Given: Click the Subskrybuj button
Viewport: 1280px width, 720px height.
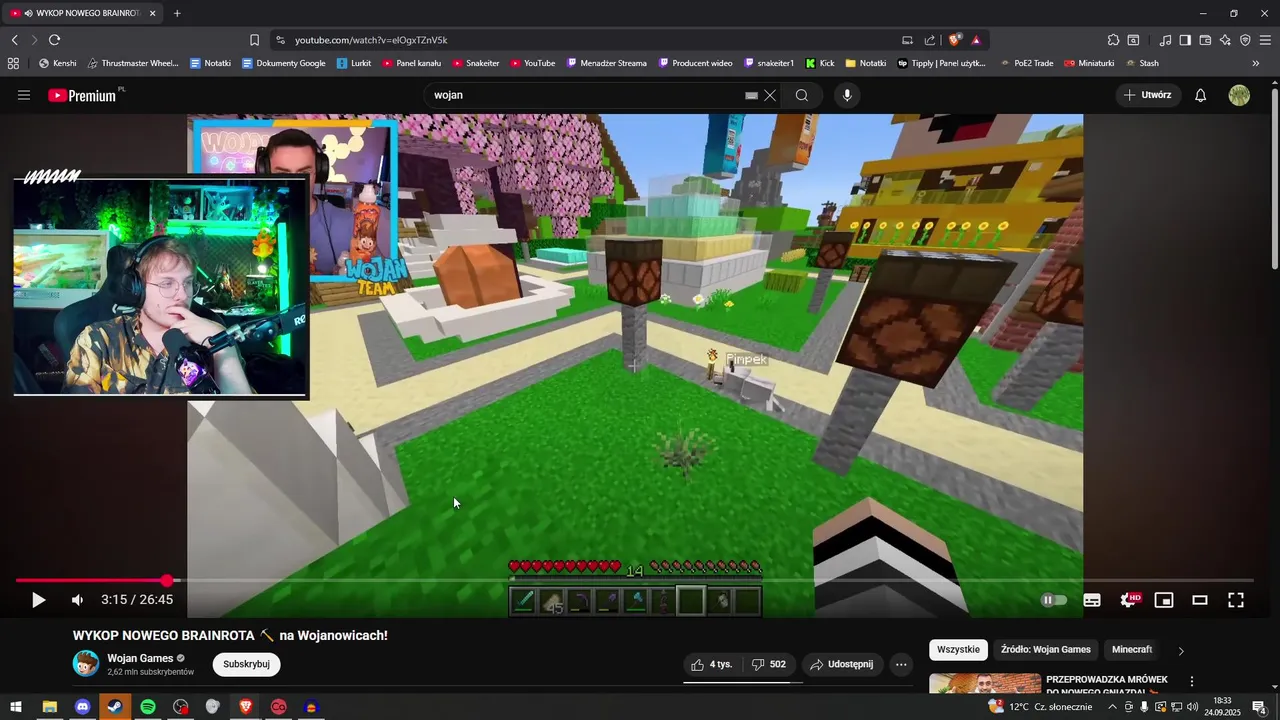Looking at the screenshot, I should tap(246, 664).
